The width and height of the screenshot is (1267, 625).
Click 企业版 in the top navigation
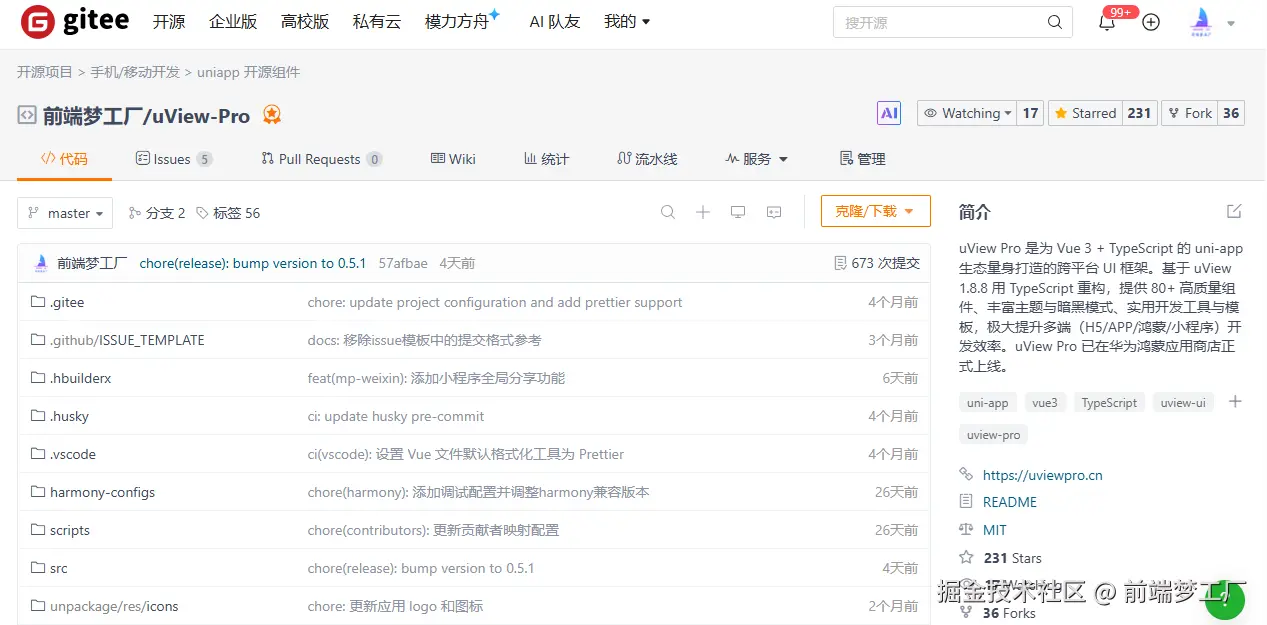coord(233,22)
